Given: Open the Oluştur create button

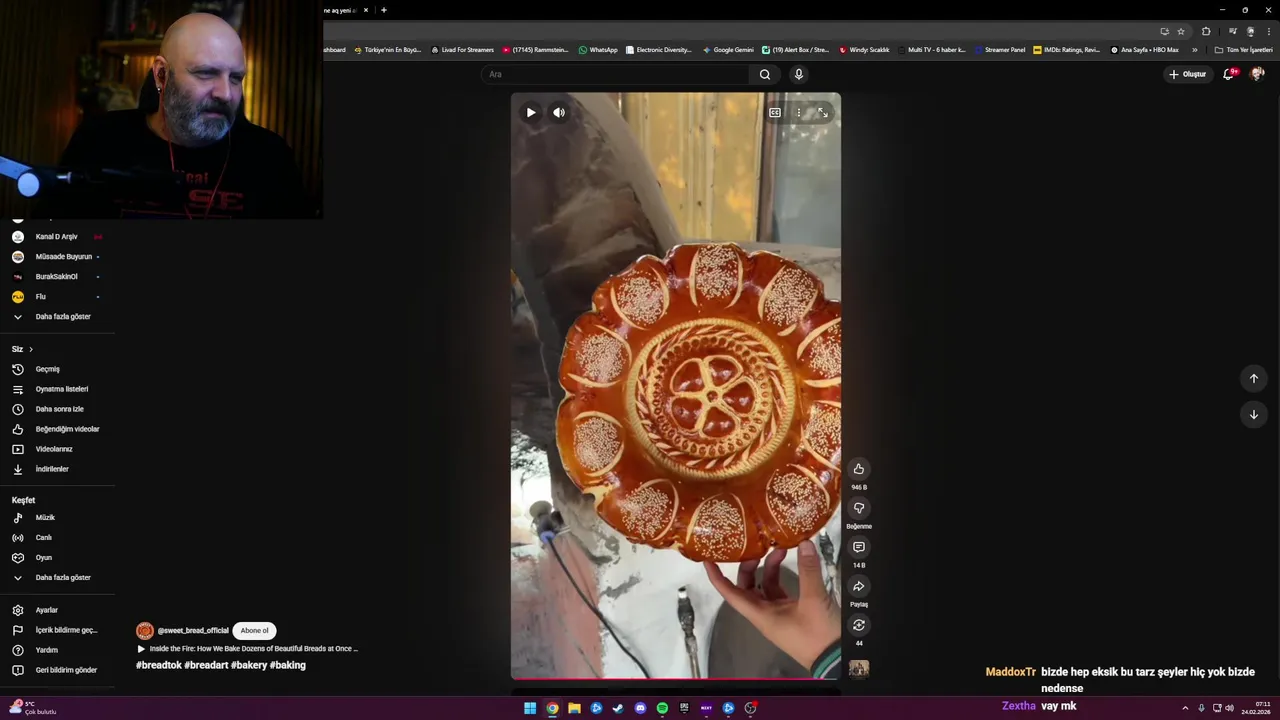Looking at the screenshot, I should (1188, 74).
